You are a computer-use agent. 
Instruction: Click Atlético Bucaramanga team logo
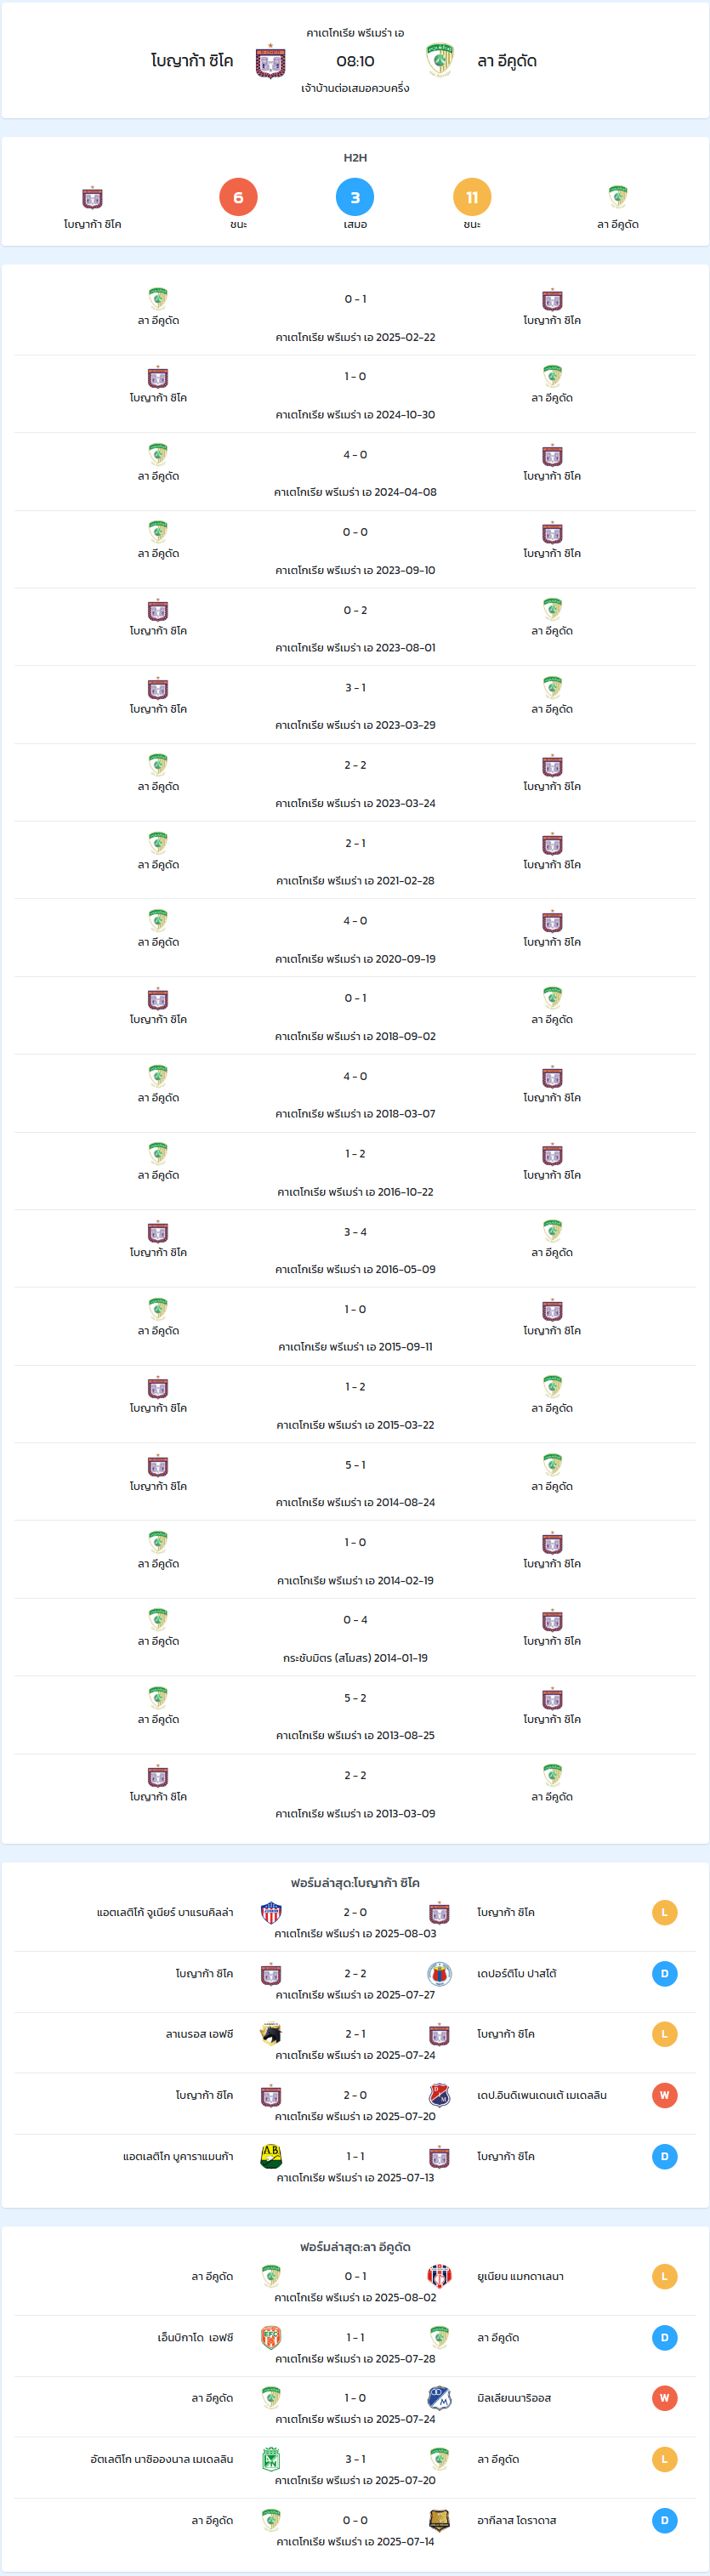[271, 2156]
